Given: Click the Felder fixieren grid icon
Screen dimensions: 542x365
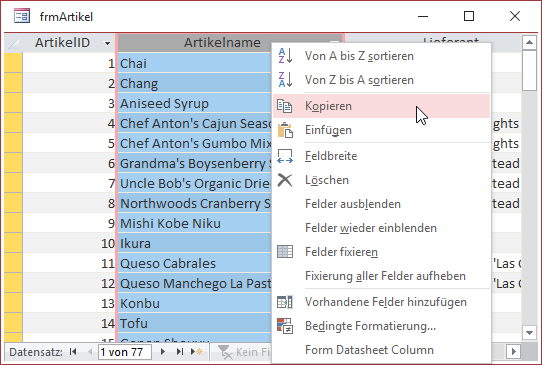Looking at the screenshot, I should [x=285, y=252].
